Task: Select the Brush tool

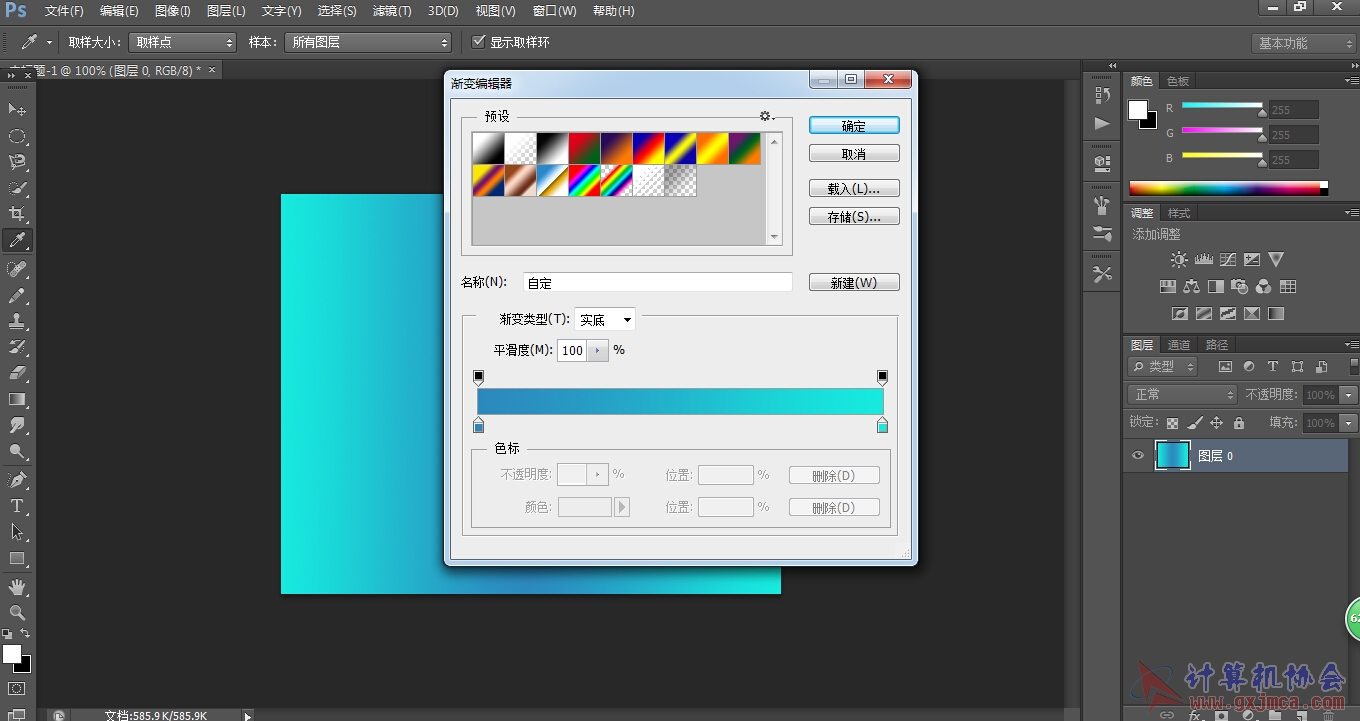Action: [17, 296]
